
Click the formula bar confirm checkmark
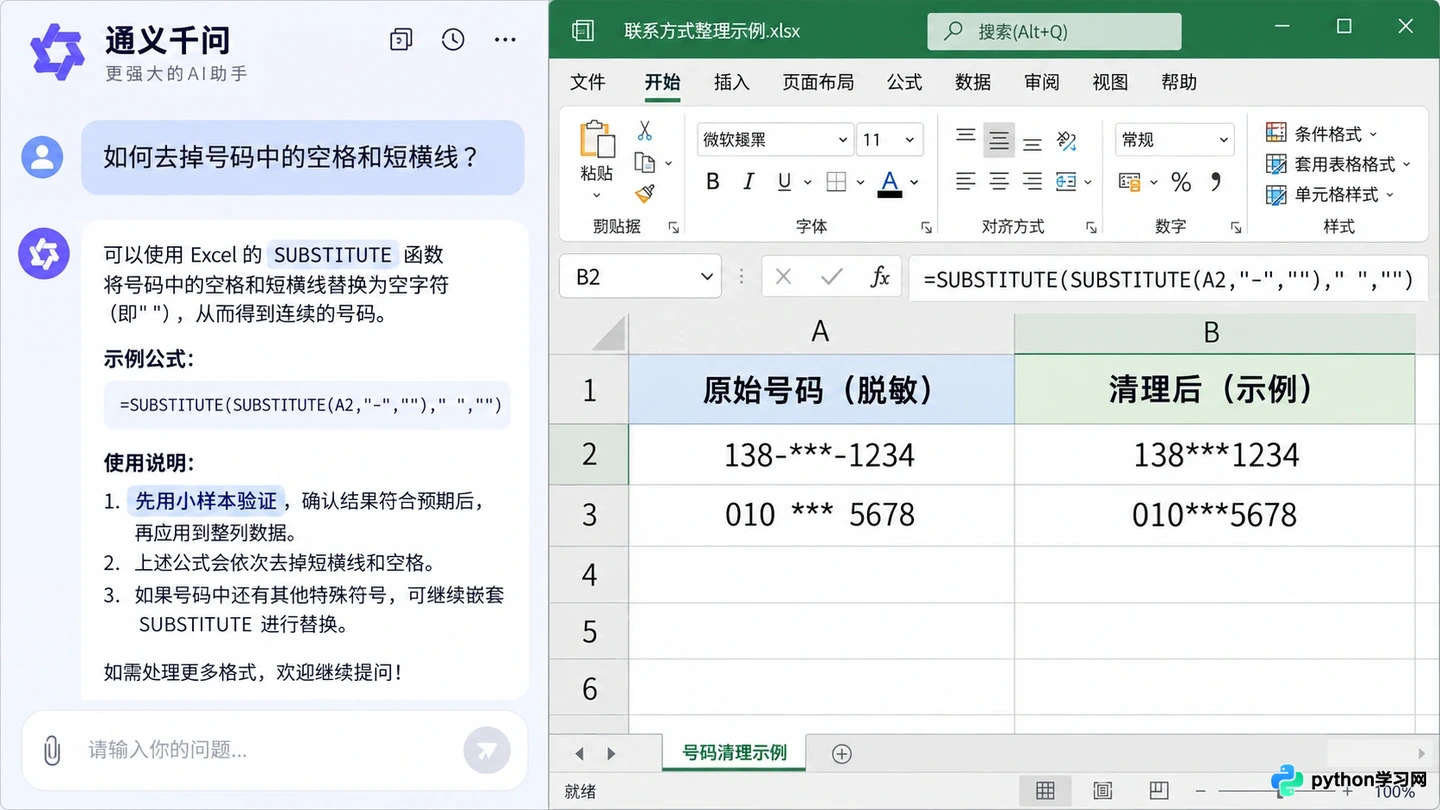pyautogui.click(x=831, y=277)
